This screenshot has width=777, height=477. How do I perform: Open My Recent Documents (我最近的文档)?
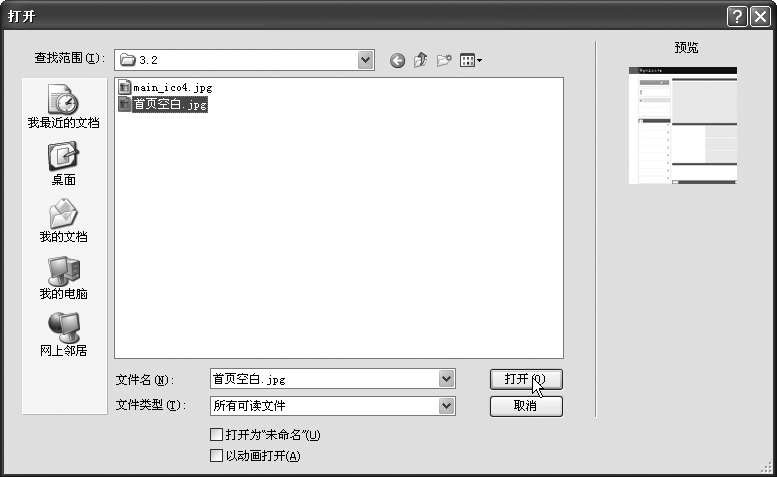click(x=64, y=106)
